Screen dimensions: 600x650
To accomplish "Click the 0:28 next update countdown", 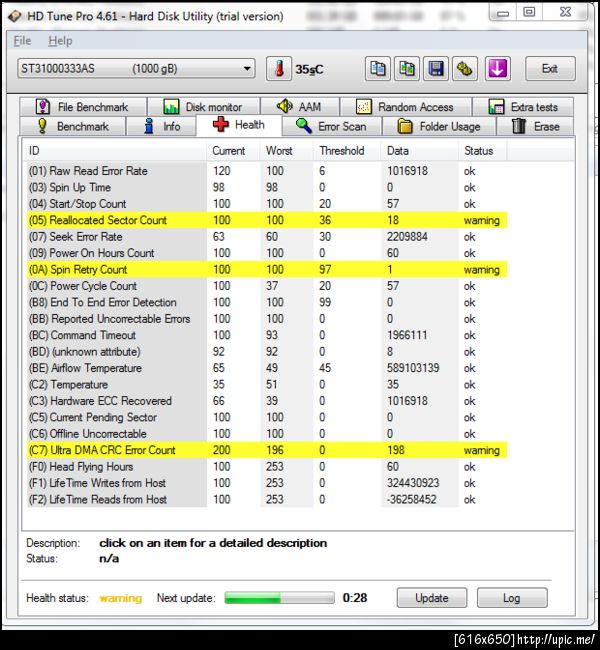I will pyautogui.click(x=355, y=598).
